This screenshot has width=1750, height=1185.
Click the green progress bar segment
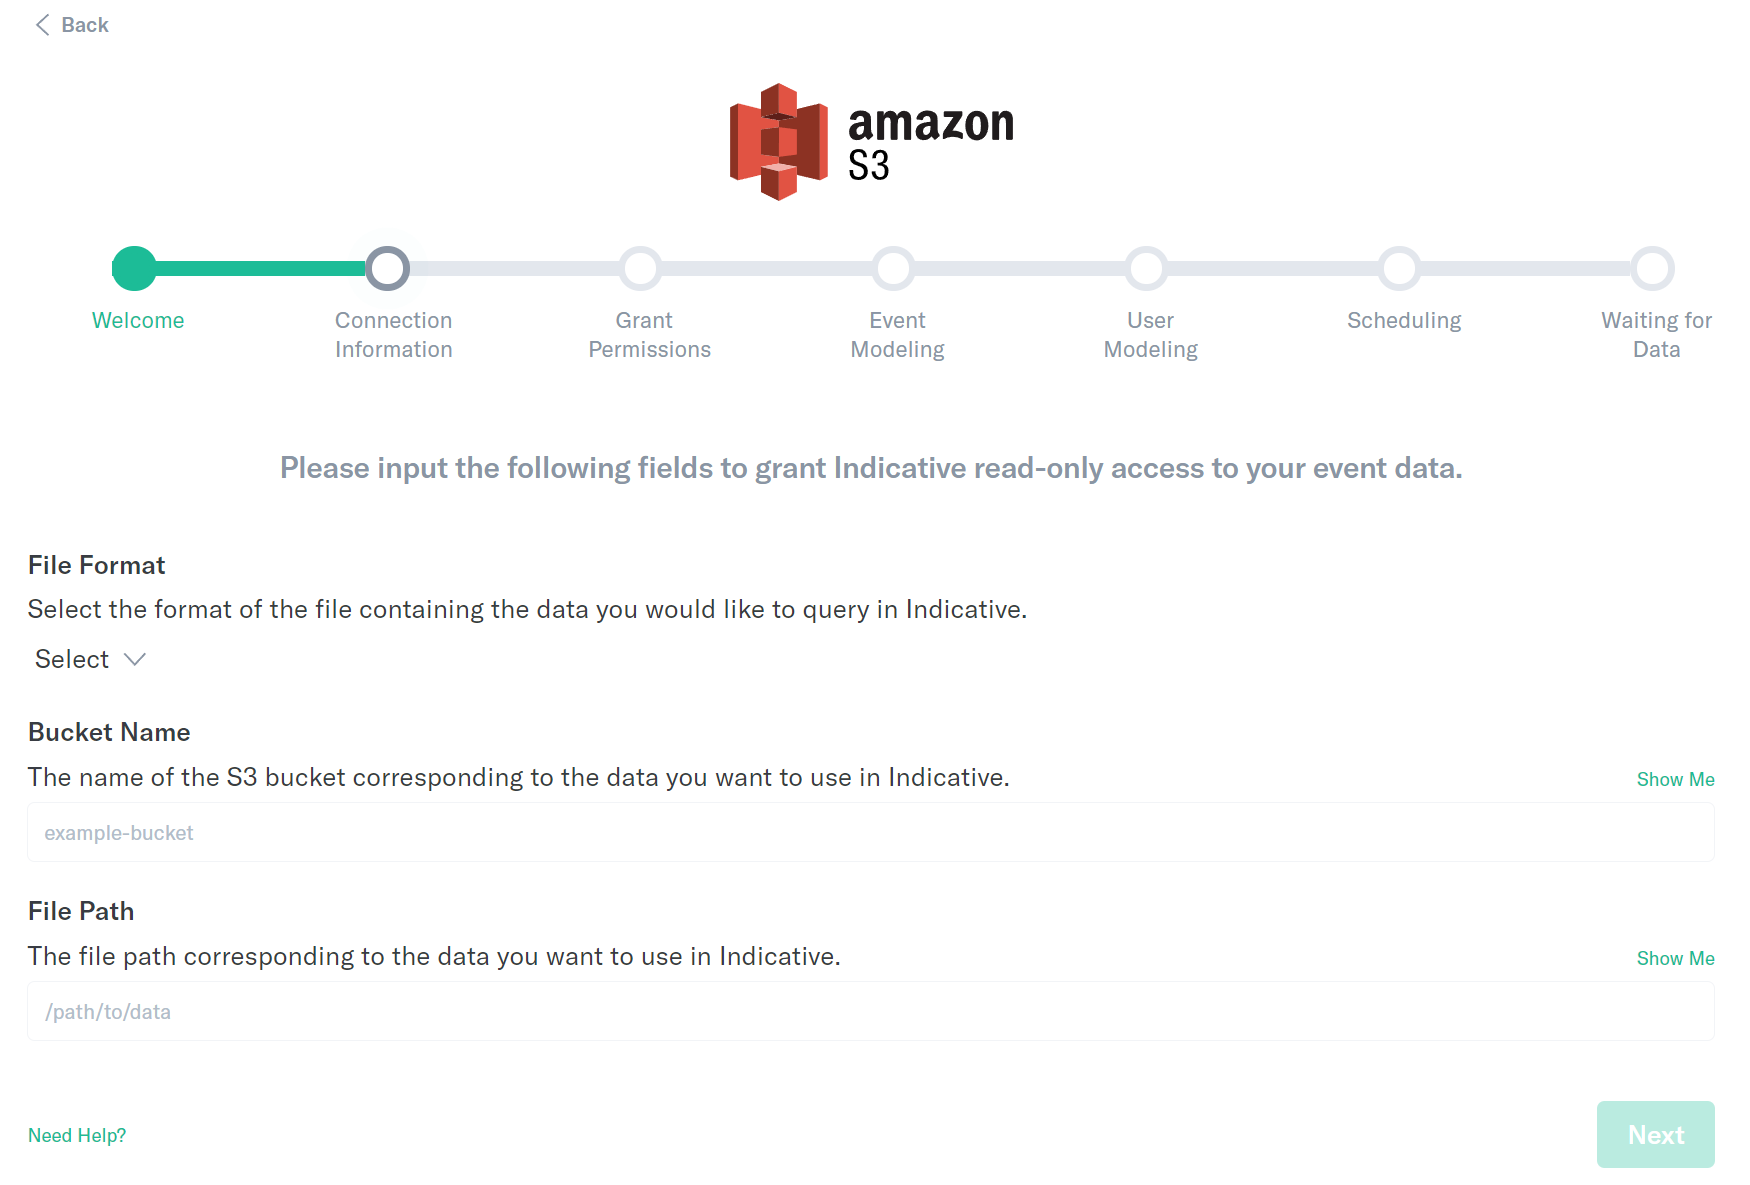click(x=260, y=268)
